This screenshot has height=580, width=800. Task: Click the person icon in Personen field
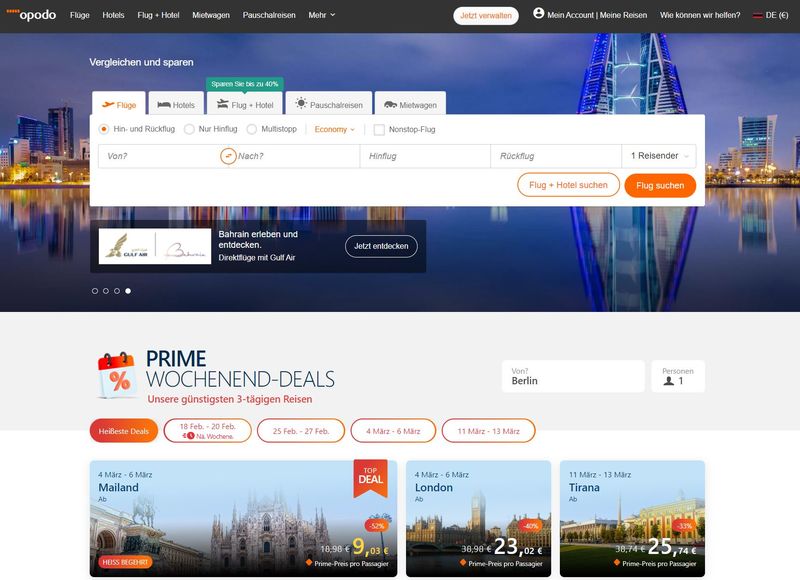pyautogui.click(x=668, y=381)
